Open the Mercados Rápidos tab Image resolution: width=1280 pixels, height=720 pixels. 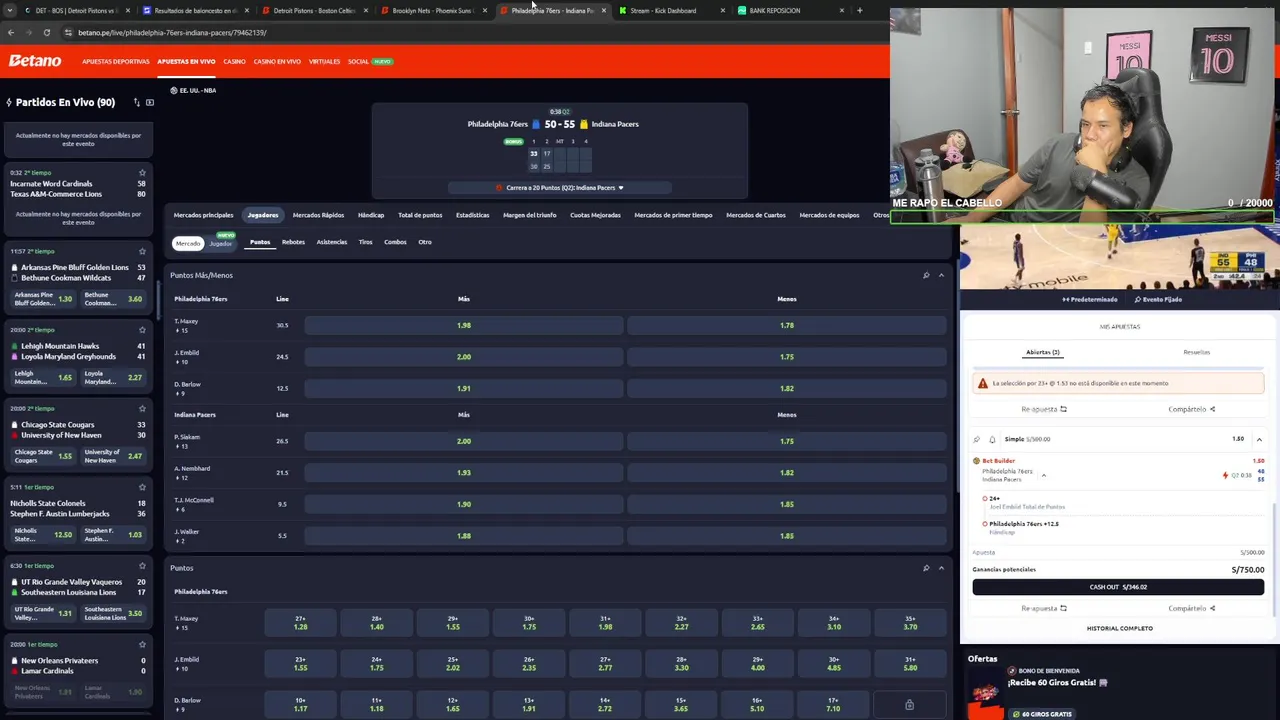[318, 215]
